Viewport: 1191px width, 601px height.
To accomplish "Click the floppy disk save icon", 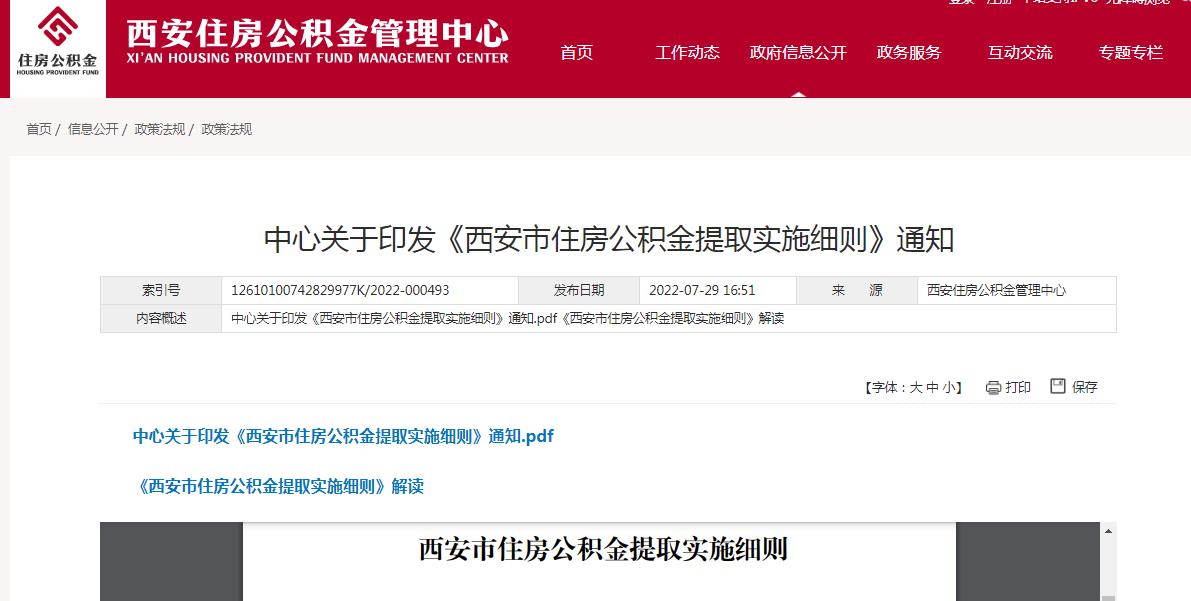I will (1058, 386).
